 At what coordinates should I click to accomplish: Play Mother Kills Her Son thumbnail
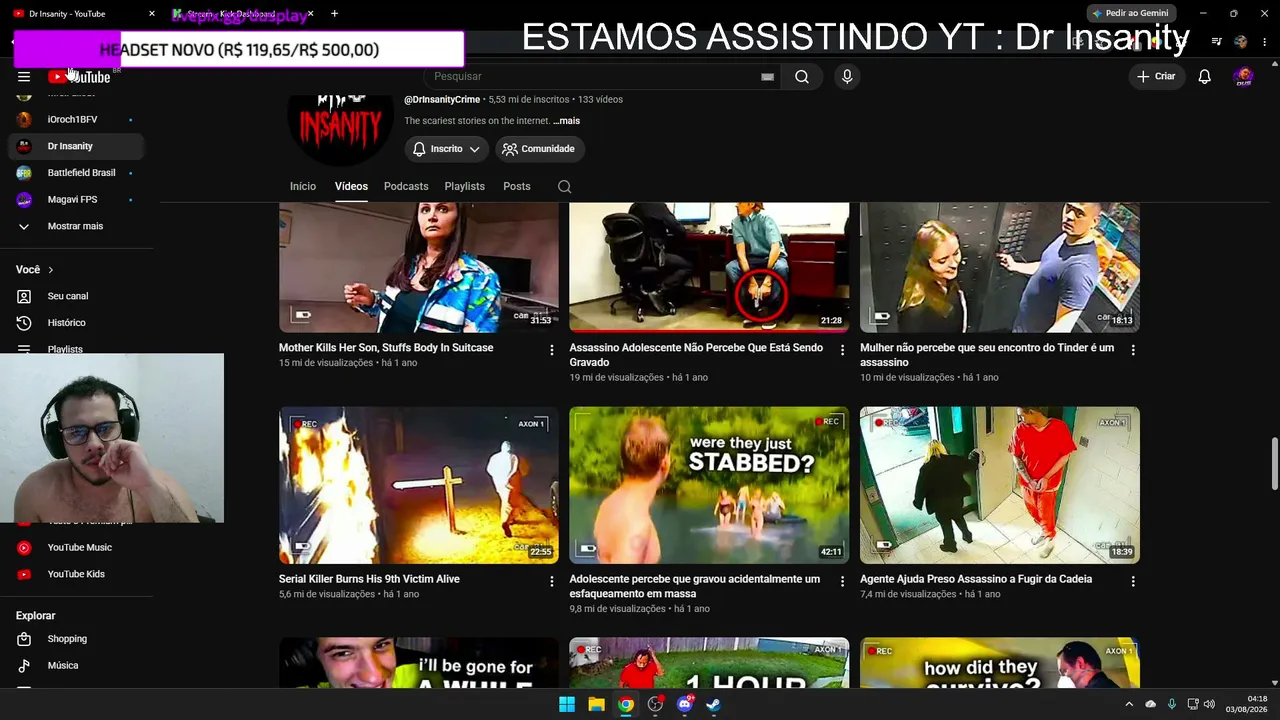pyautogui.click(x=419, y=267)
